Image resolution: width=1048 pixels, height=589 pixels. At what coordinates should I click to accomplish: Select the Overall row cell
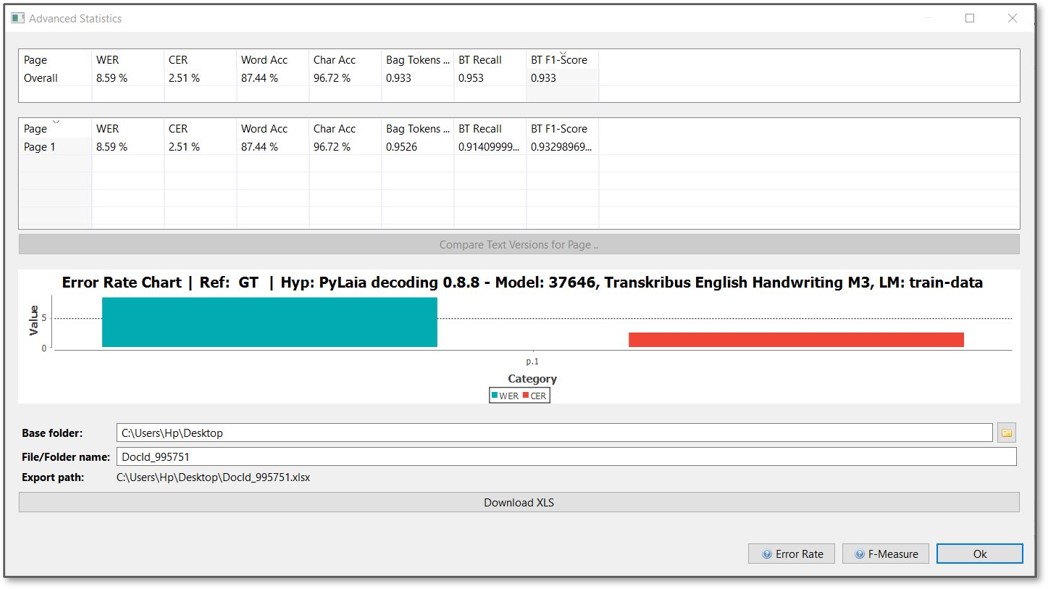(x=41, y=78)
